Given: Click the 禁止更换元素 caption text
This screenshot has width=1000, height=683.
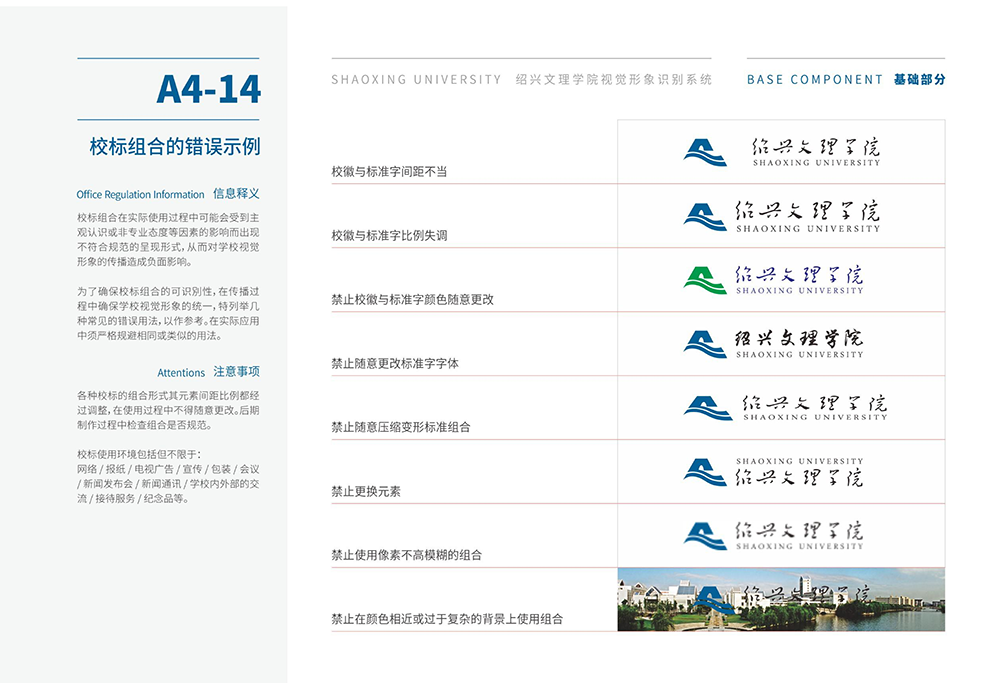Looking at the screenshot, I should tap(366, 492).
